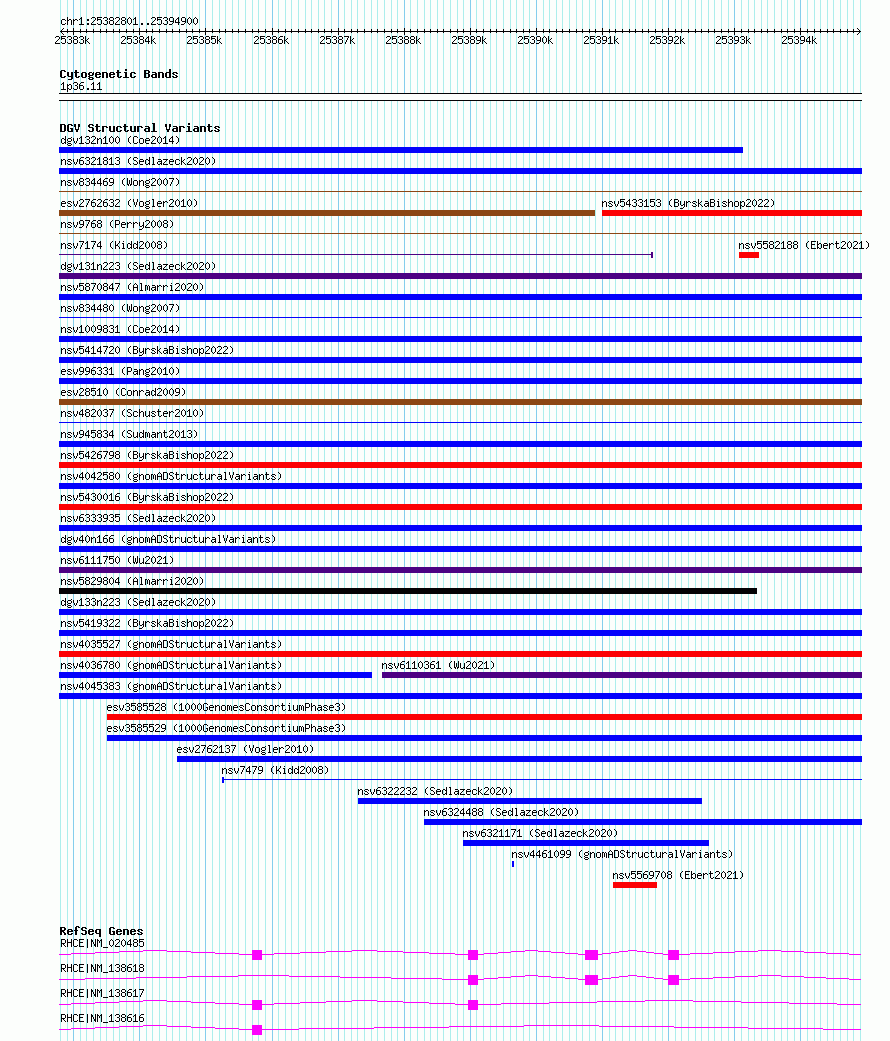Screen dimensions: 890x1041
Task: Select the nsv6321813 (Sedlazeck2020) label
Action: pyautogui.click(x=137, y=161)
